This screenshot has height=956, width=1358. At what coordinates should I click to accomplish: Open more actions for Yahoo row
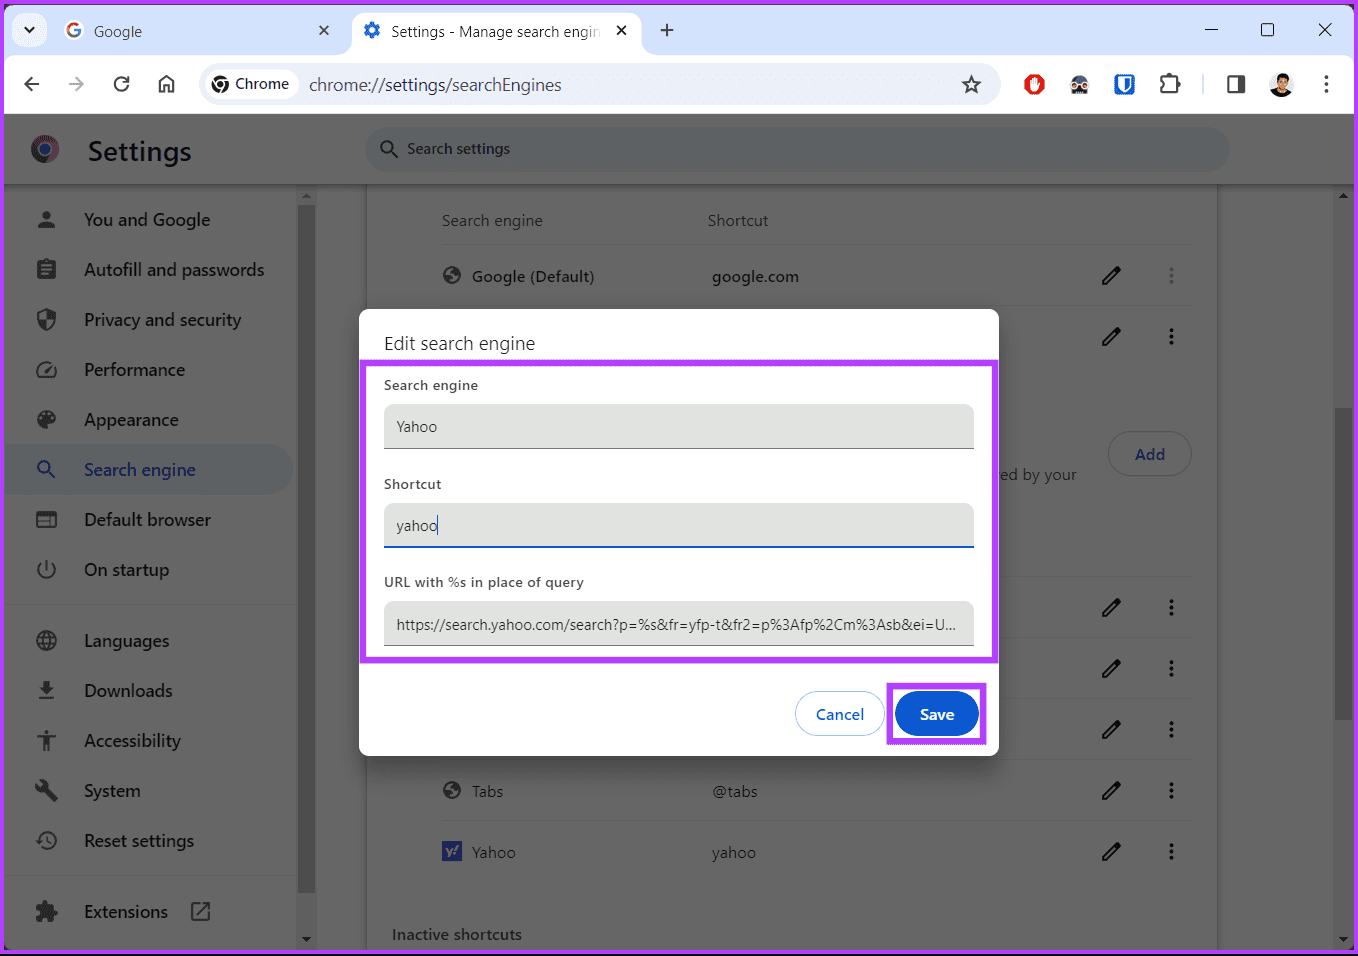(1171, 852)
